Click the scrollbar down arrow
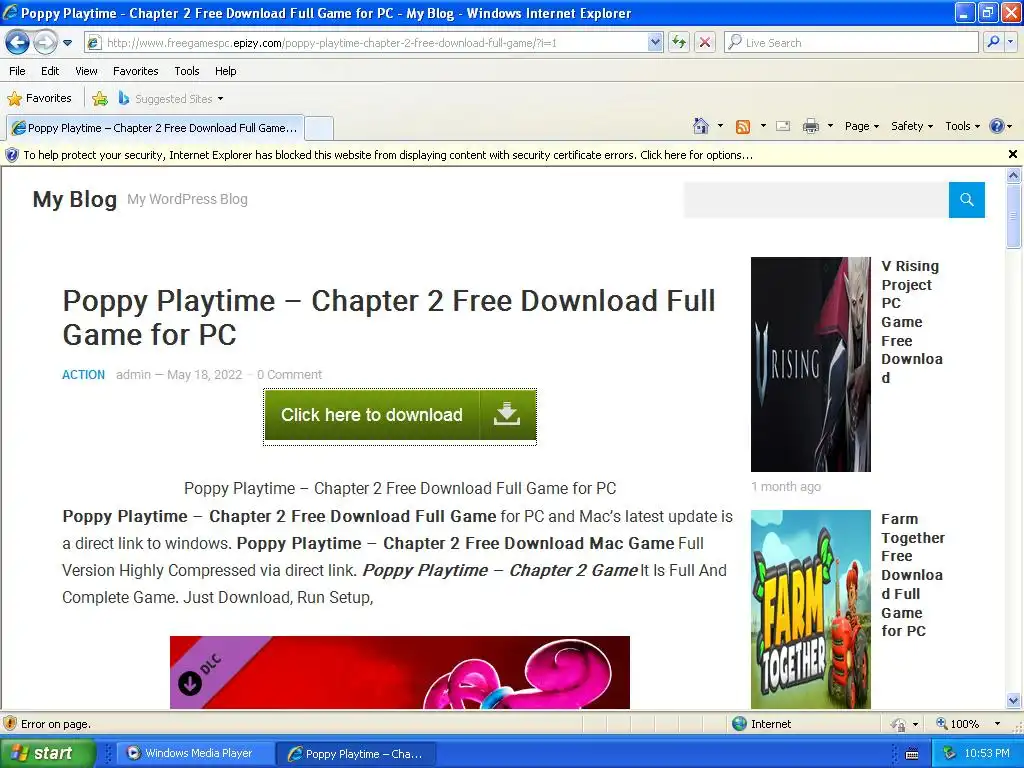This screenshot has height=768, width=1024. [1014, 701]
